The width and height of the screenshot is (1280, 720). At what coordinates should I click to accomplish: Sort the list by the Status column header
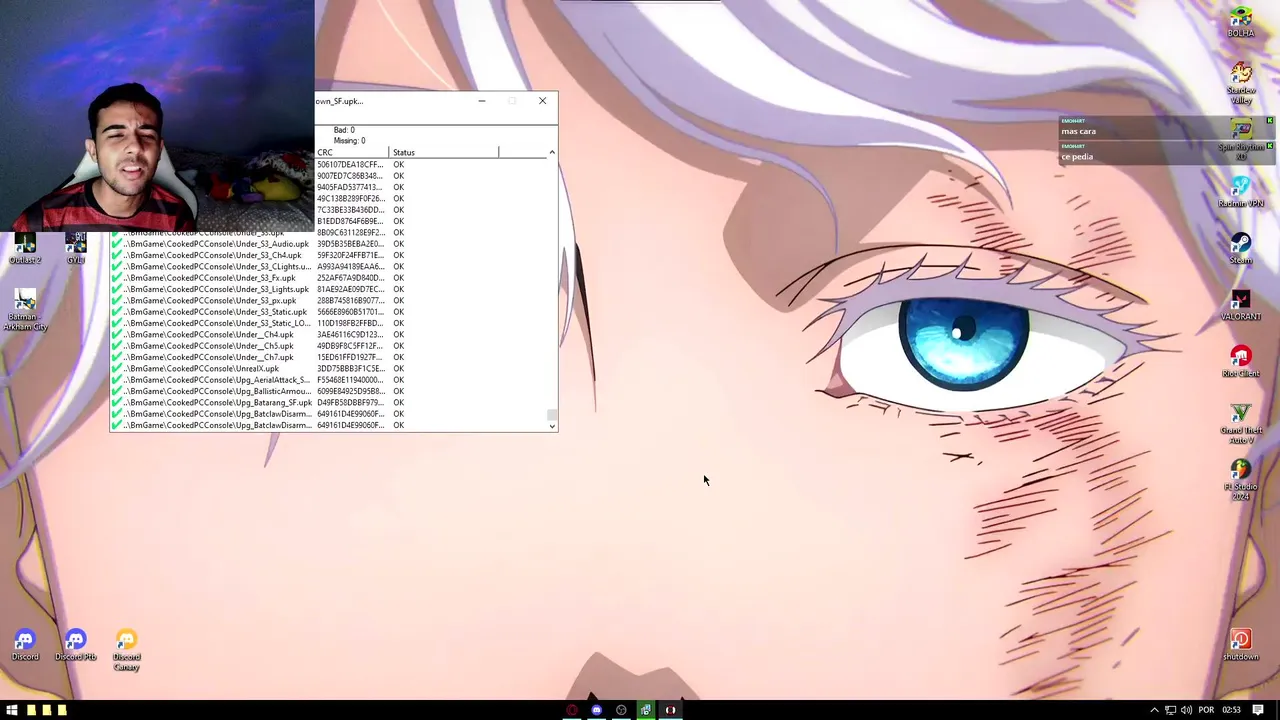pyautogui.click(x=444, y=152)
